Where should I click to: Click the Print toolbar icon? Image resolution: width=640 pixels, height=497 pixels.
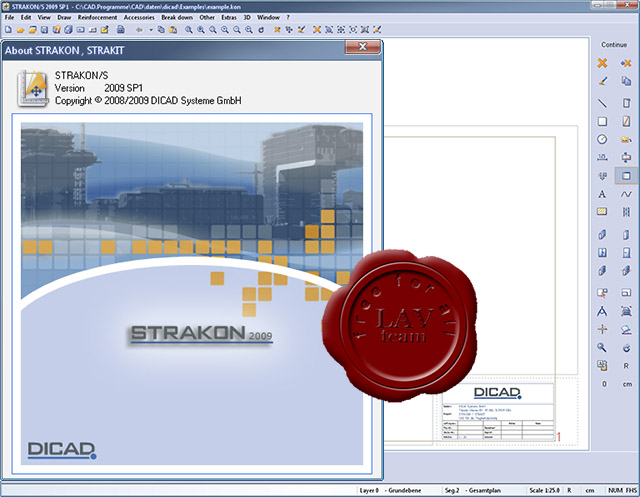pos(120,29)
